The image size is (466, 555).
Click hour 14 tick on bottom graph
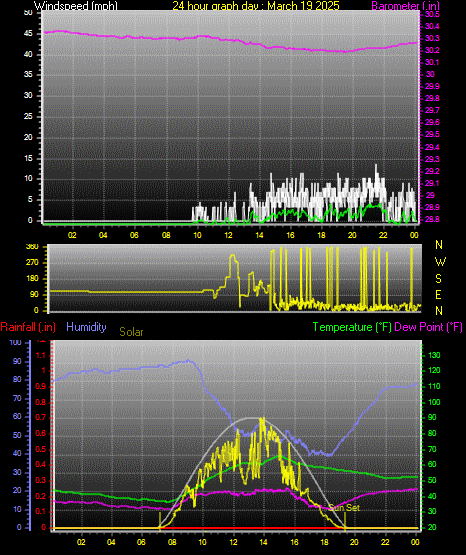pyautogui.click(x=263, y=542)
